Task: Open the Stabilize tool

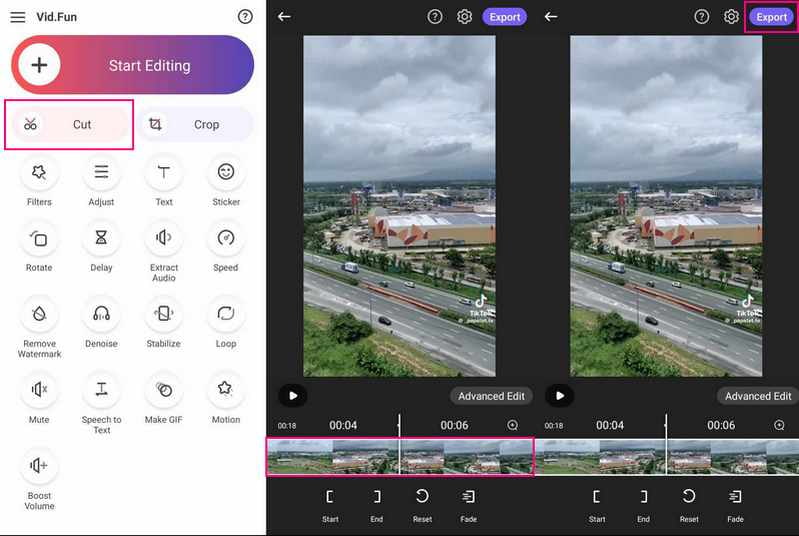Action: tap(163, 314)
